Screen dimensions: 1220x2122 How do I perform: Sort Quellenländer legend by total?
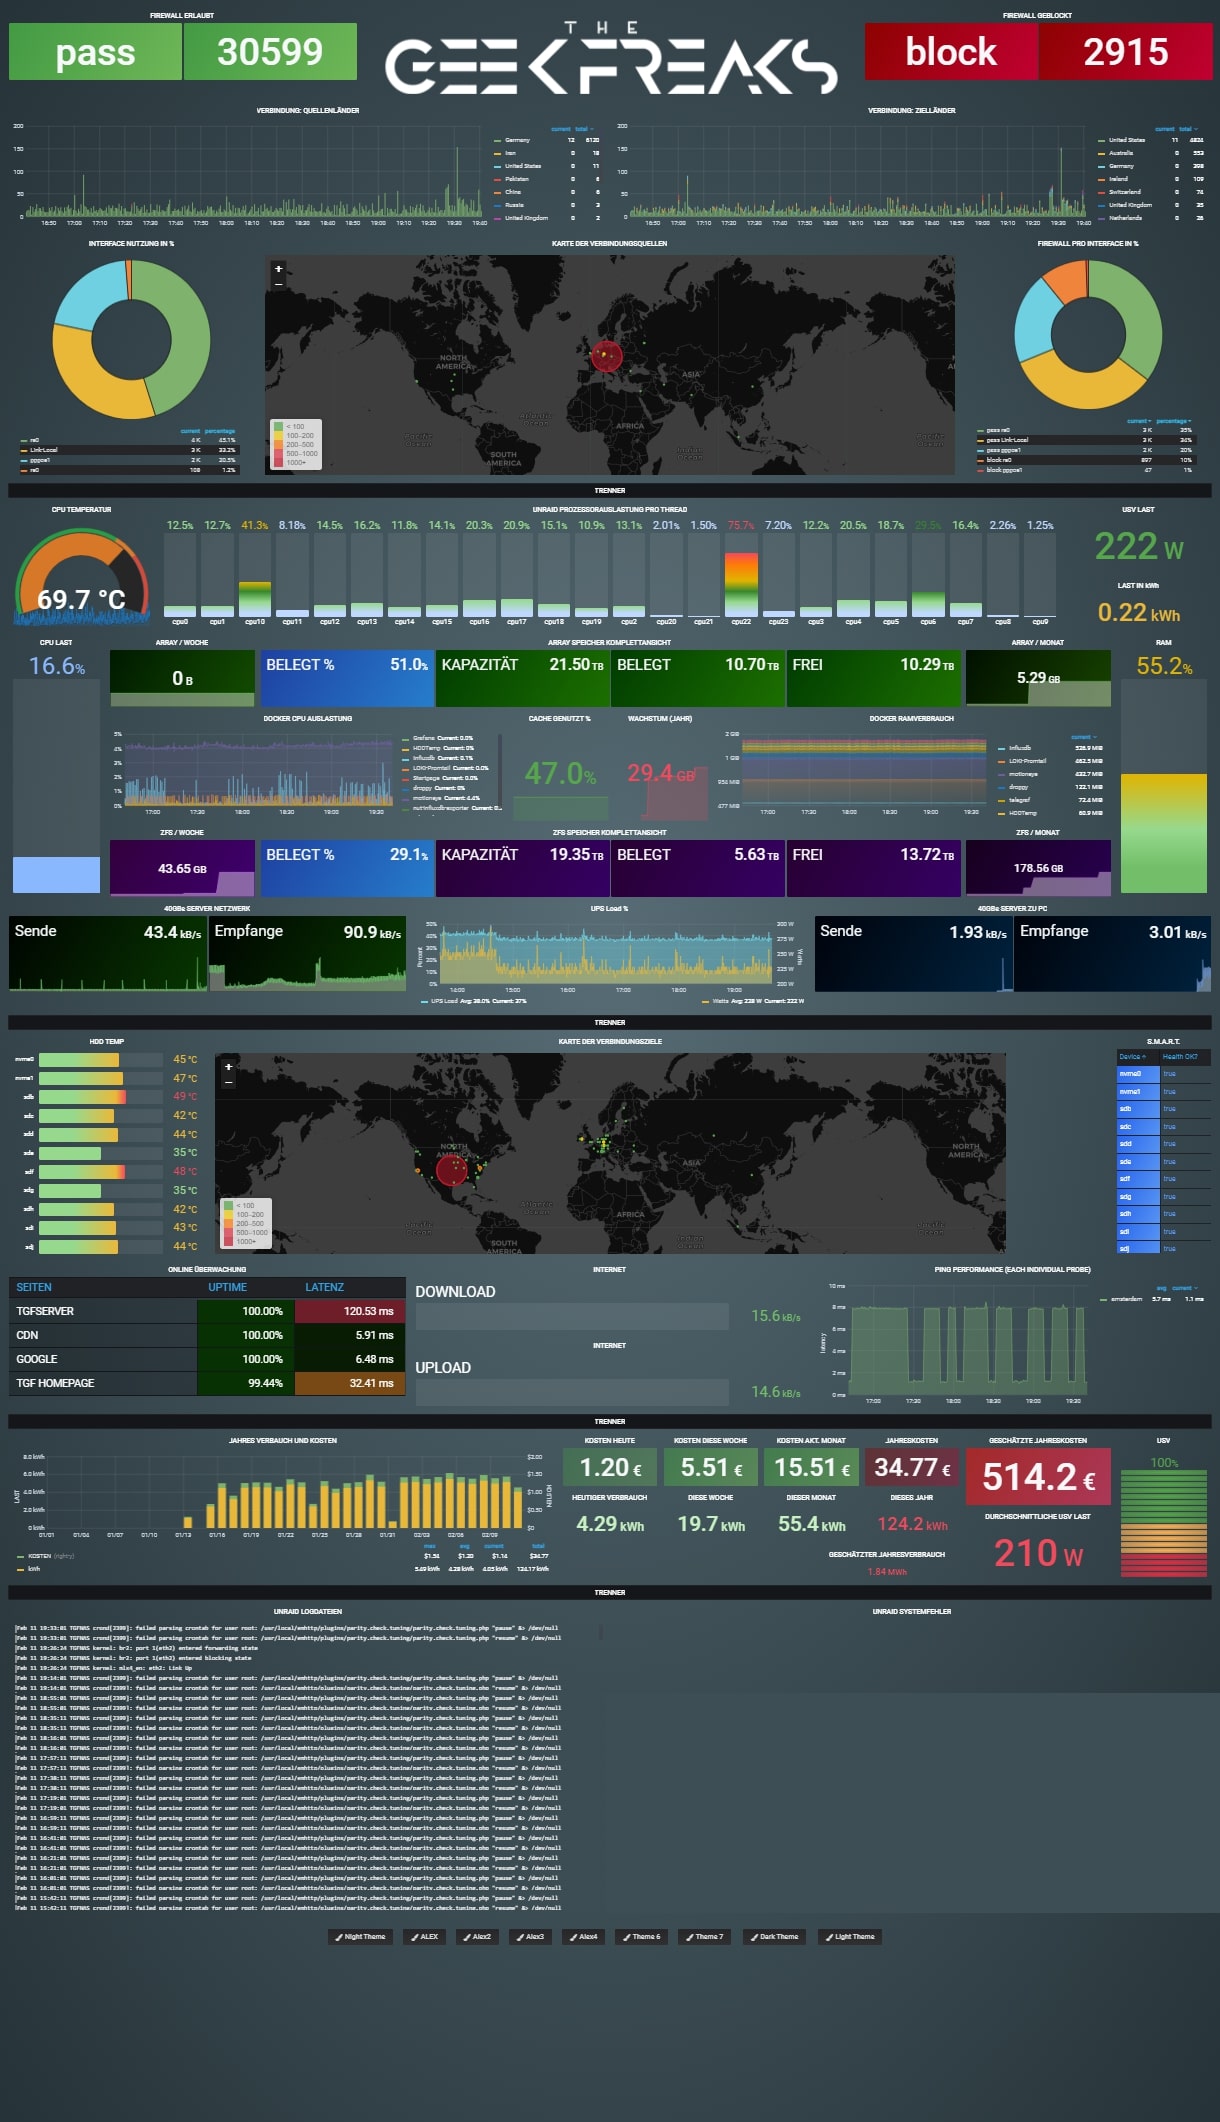582,129
